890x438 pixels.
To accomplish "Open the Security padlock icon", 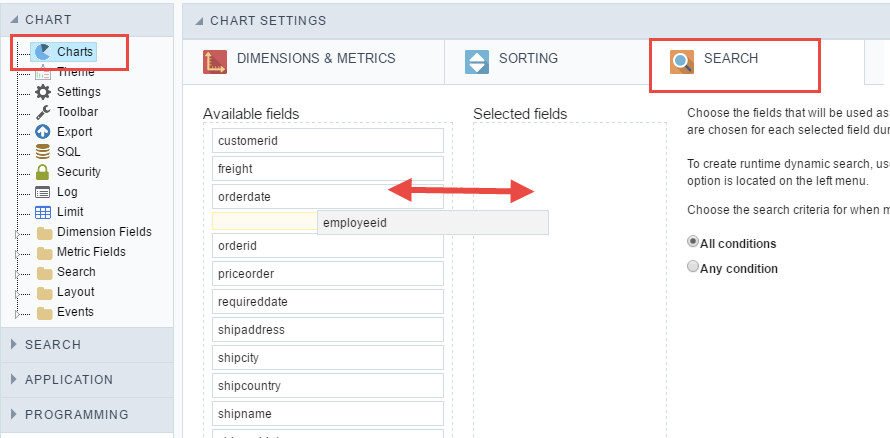I will coord(43,172).
